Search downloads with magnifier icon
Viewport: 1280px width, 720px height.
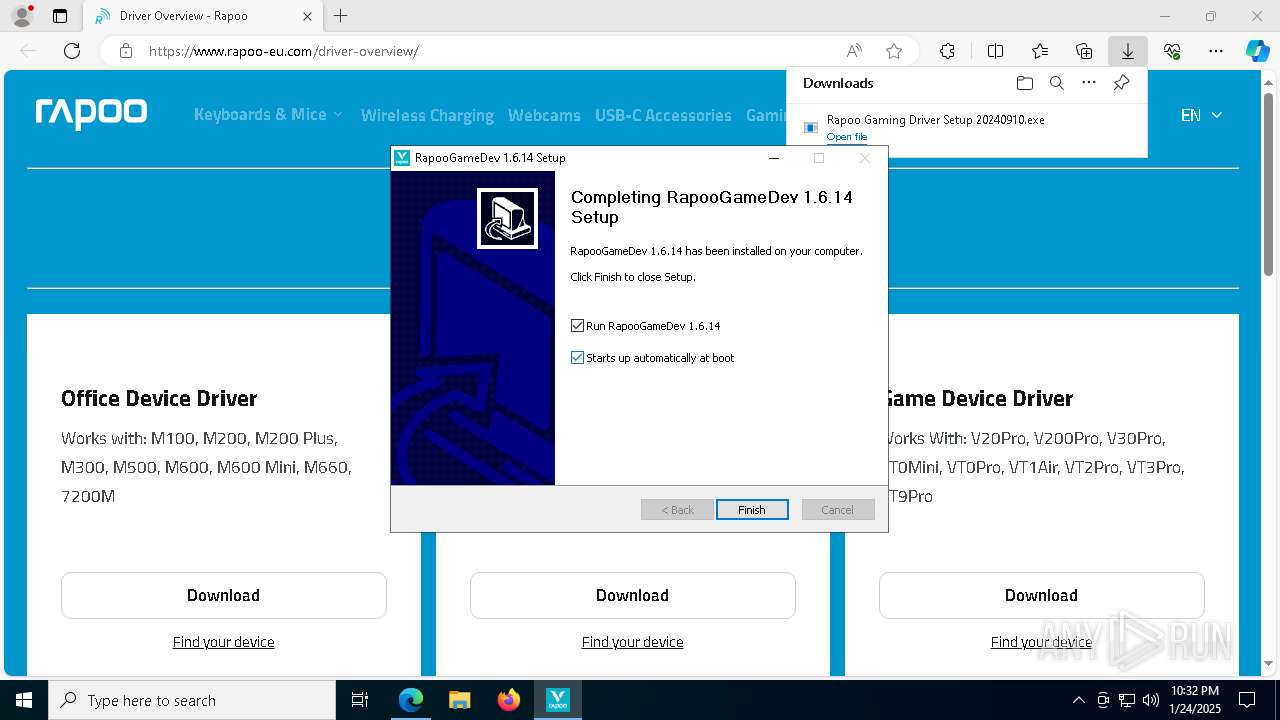click(x=1056, y=83)
